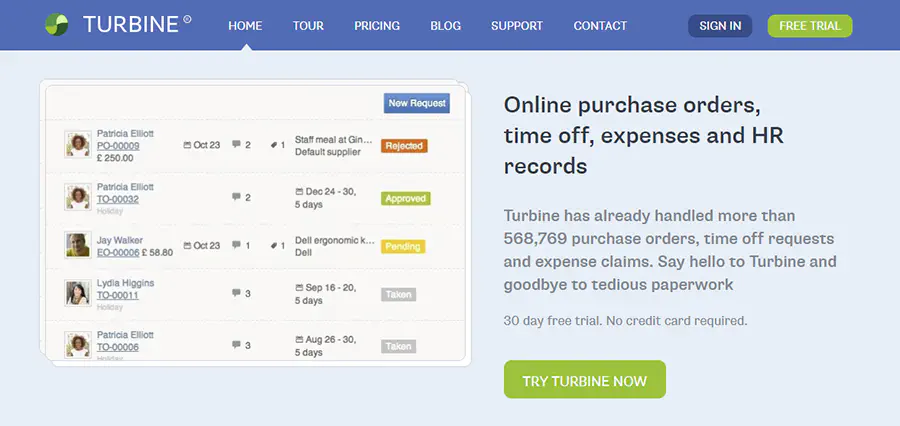The width and height of the screenshot is (900, 426).
Task: Click attachment tag icon in PO-00009 row
Action: (274, 145)
